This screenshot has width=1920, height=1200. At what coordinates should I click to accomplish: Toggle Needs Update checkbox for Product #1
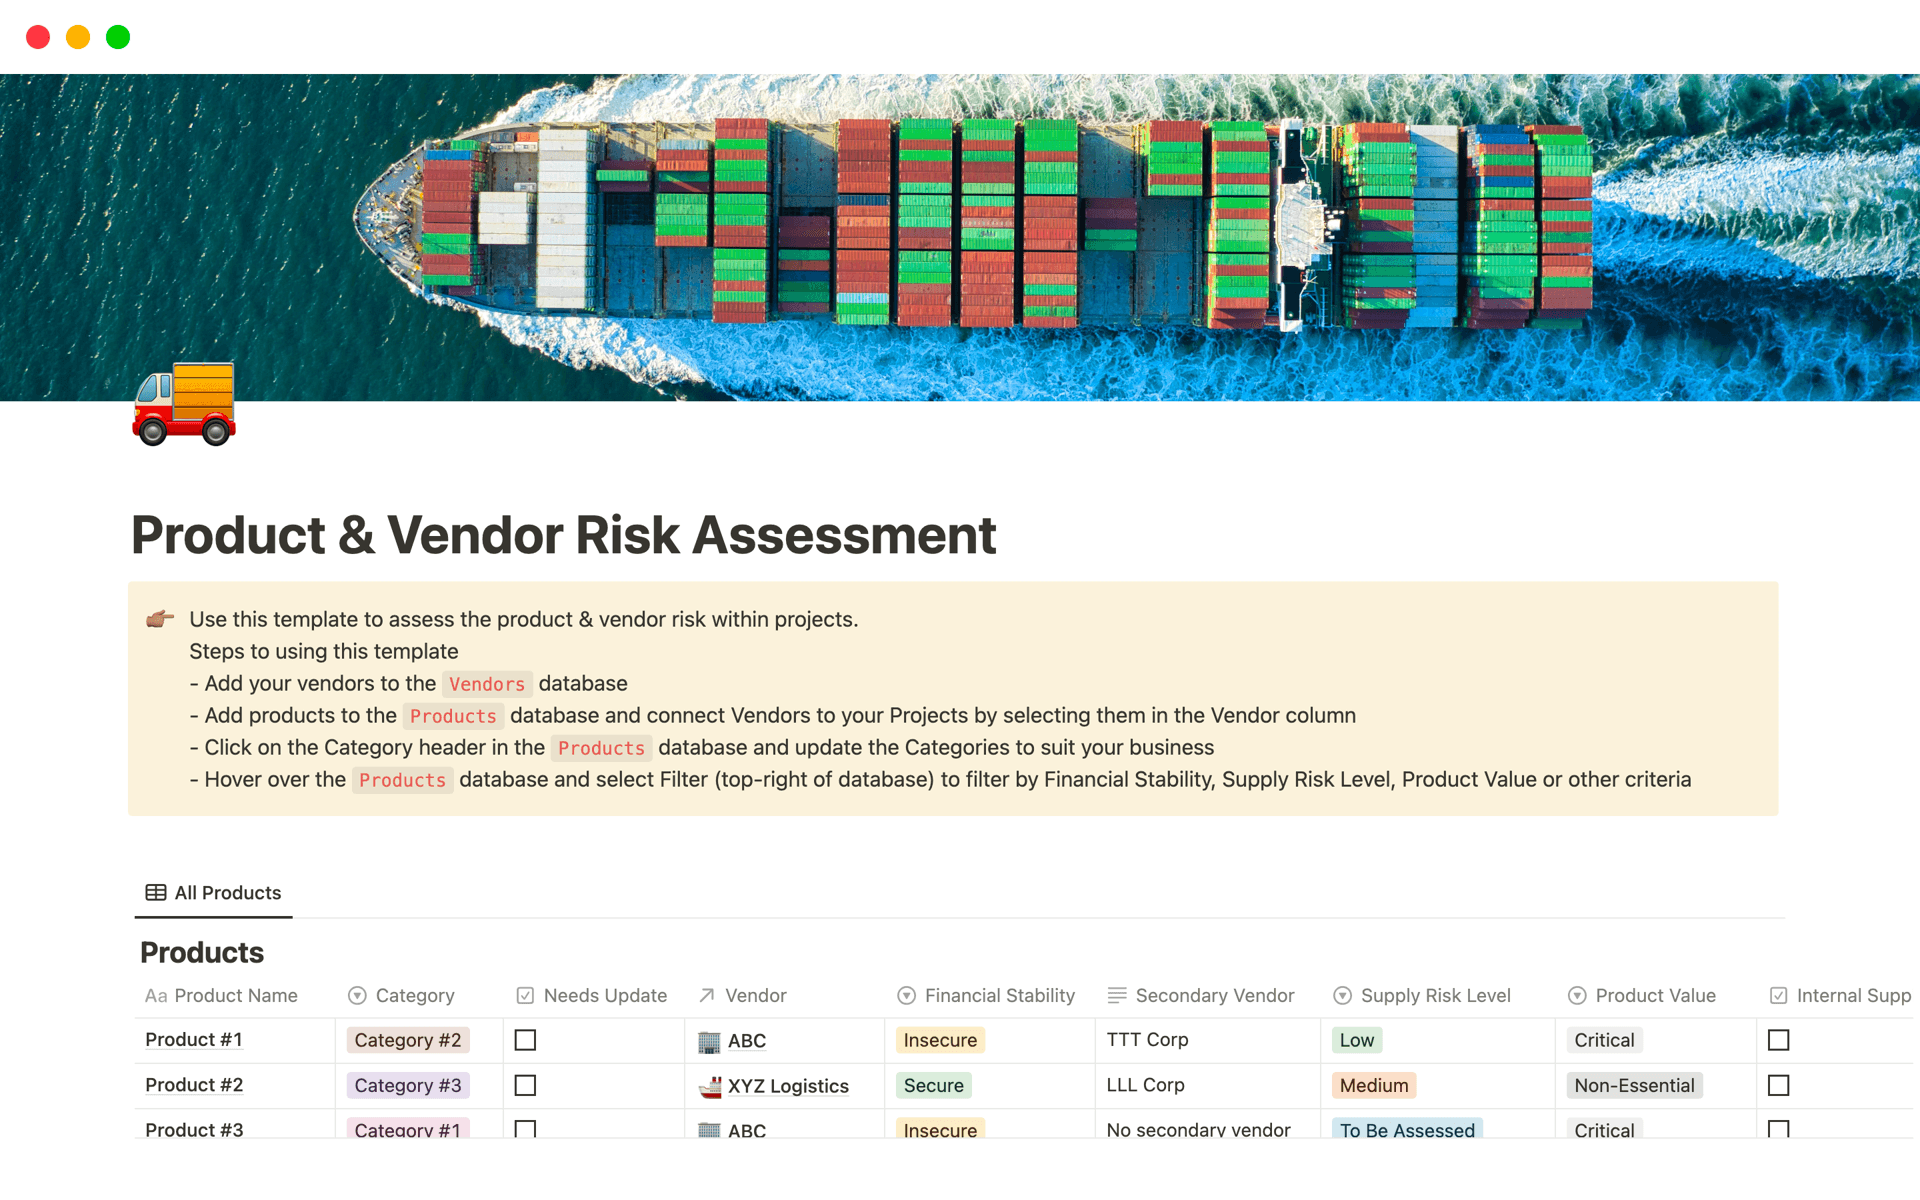[x=525, y=1040]
